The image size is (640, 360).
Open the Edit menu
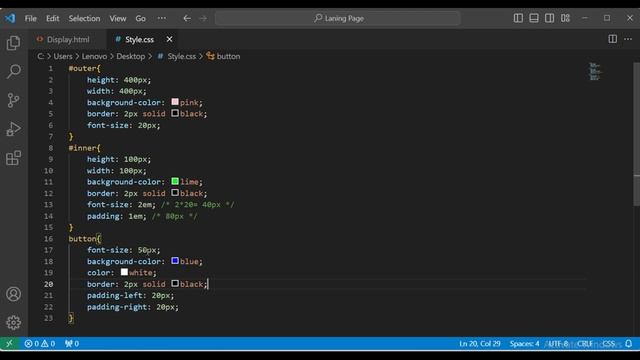pyautogui.click(x=53, y=18)
